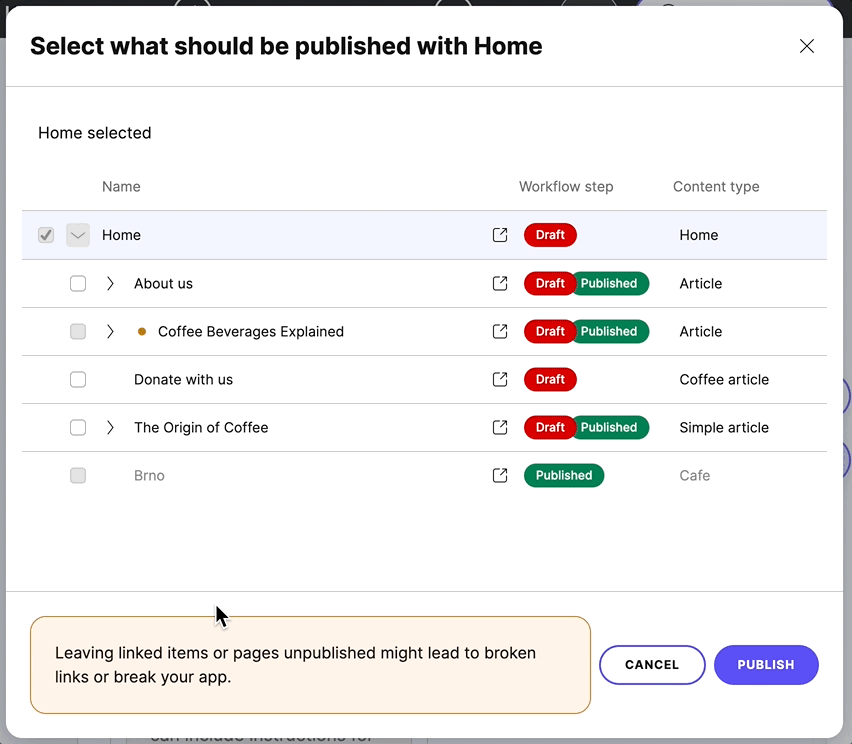Check the About us checkbox
This screenshot has width=852, height=744.
(x=77, y=283)
